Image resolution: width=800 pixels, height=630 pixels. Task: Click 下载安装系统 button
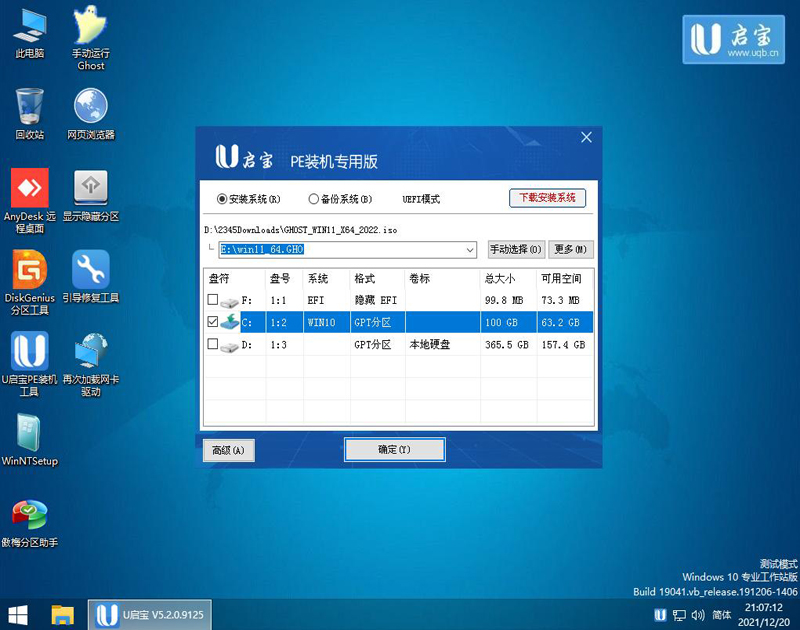[547, 198]
